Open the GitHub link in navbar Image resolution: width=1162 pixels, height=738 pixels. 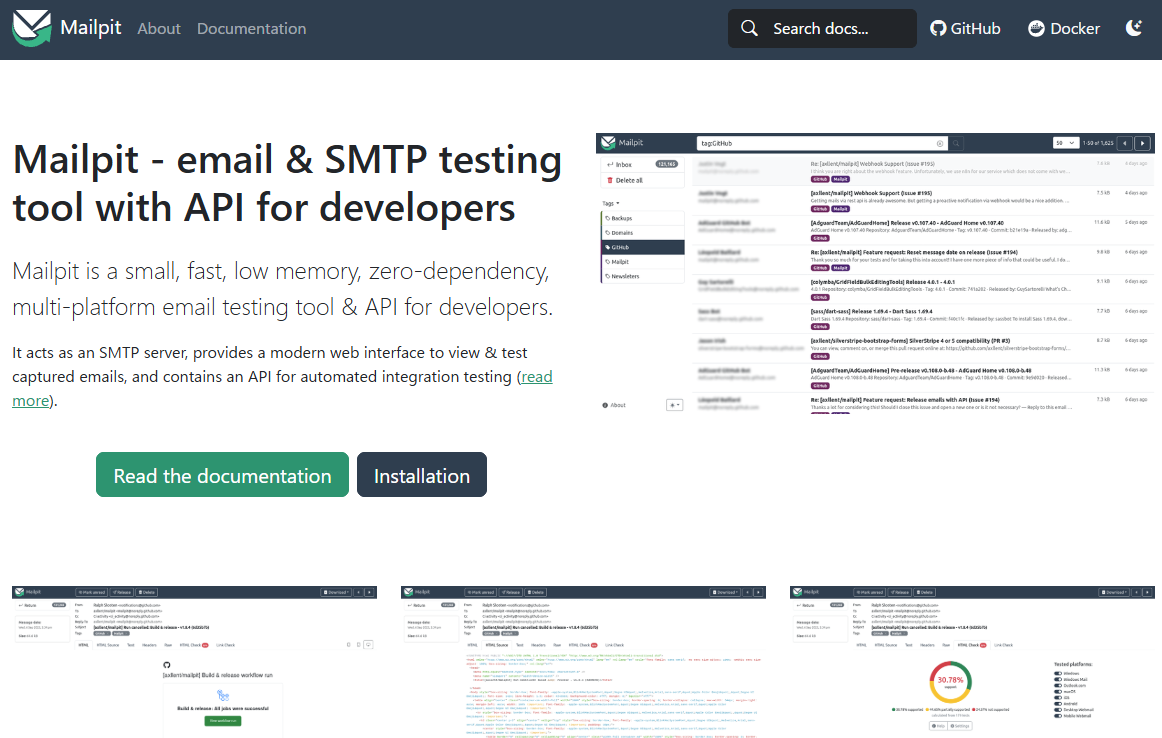pos(965,28)
